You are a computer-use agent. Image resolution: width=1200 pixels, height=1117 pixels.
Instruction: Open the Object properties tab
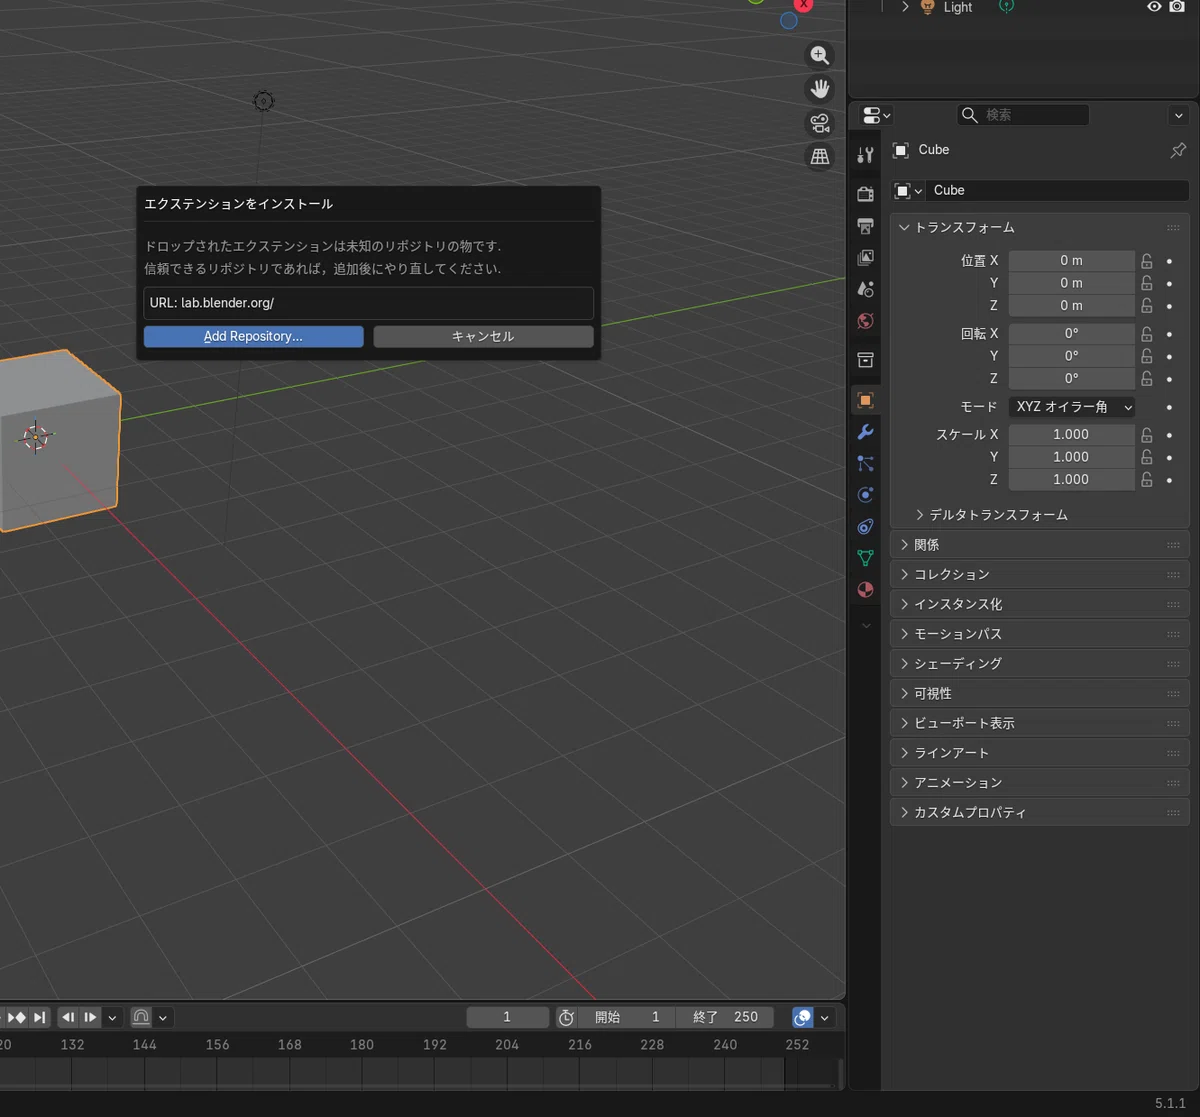(866, 400)
